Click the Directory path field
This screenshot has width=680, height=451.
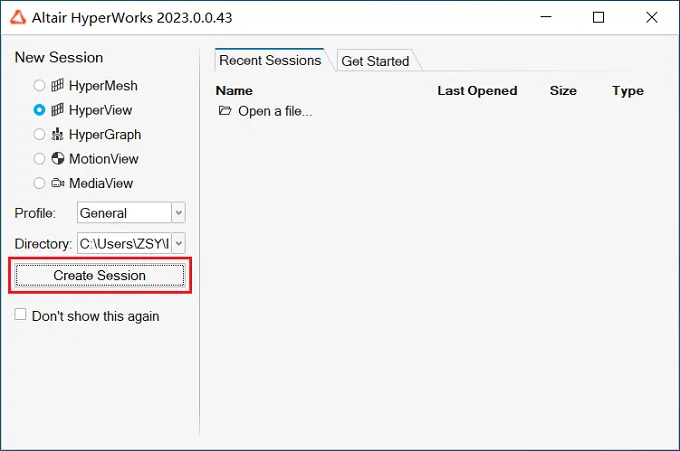pyautogui.click(x=124, y=243)
